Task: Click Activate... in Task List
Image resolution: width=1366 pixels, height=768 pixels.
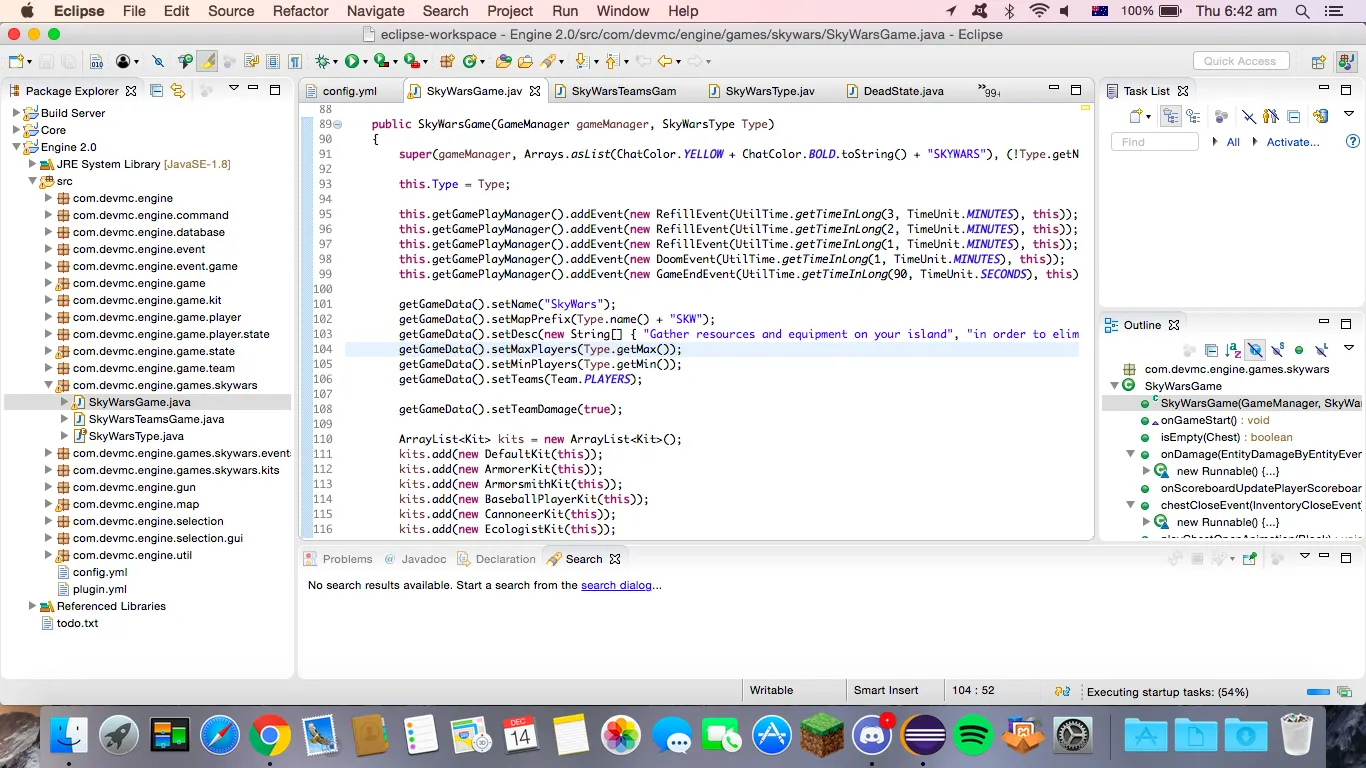Action: [1293, 142]
